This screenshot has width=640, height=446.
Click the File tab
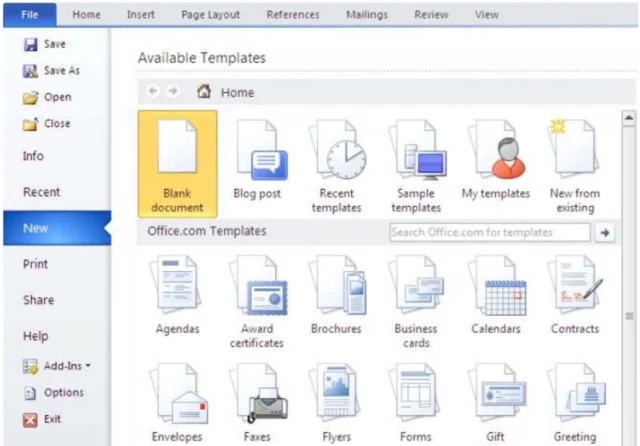(x=30, y=15)
